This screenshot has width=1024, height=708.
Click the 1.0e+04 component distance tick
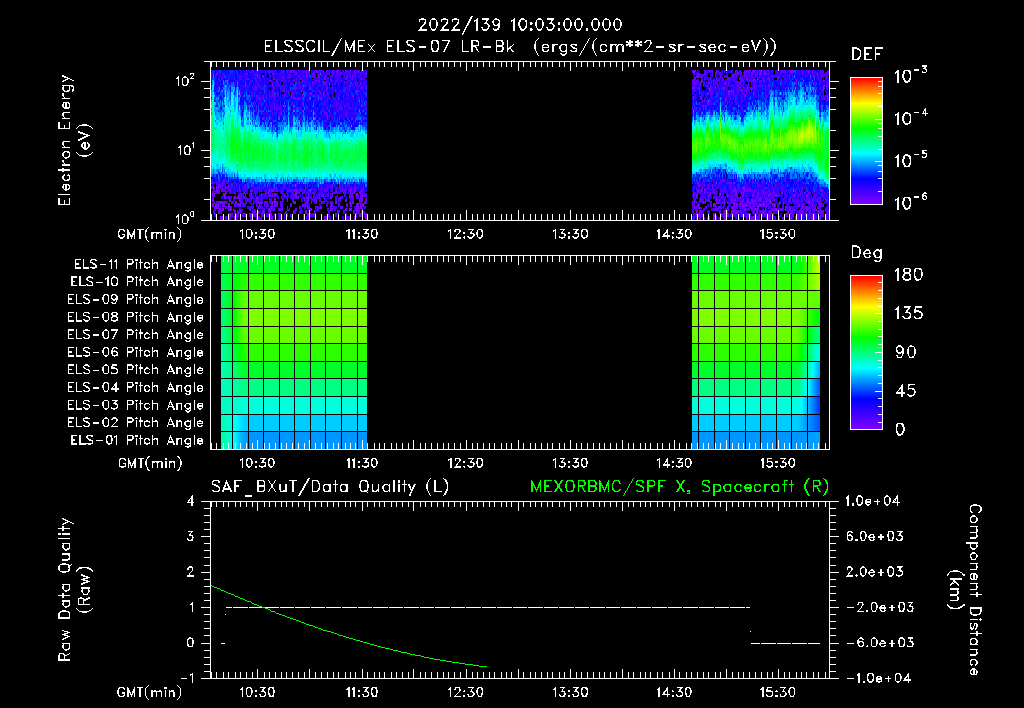tap(872, 501)
